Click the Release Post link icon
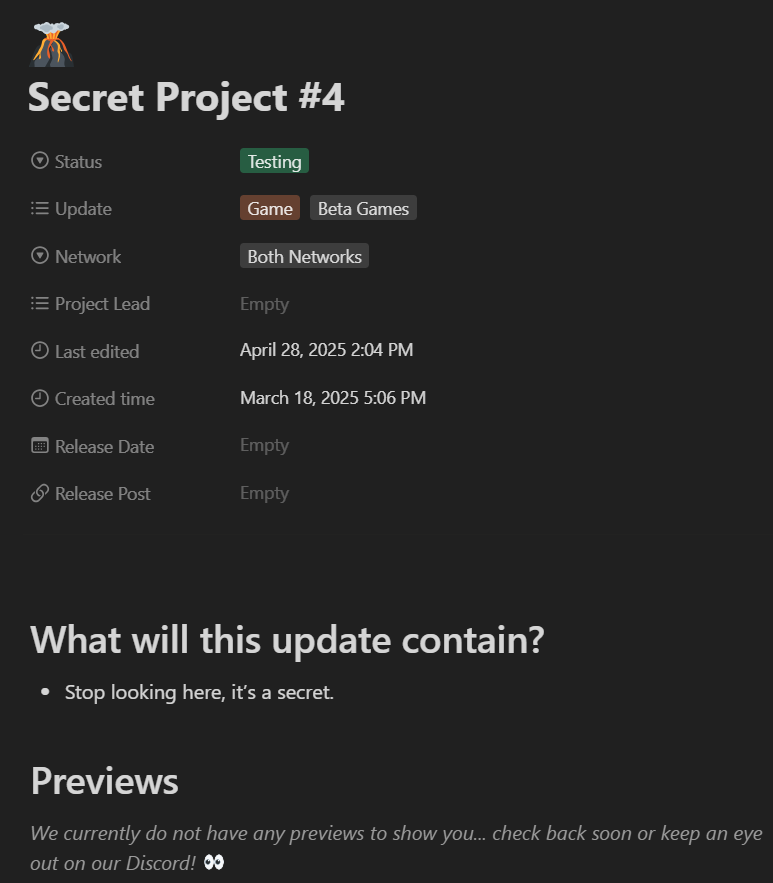 [x=39, y=493]
